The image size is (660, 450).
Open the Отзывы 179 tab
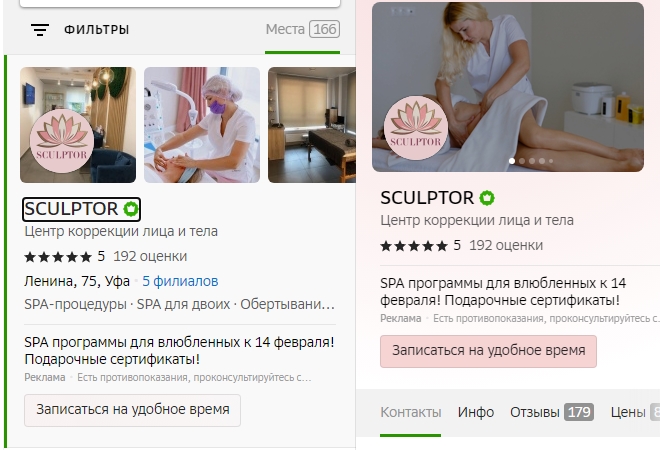[552, 412]
